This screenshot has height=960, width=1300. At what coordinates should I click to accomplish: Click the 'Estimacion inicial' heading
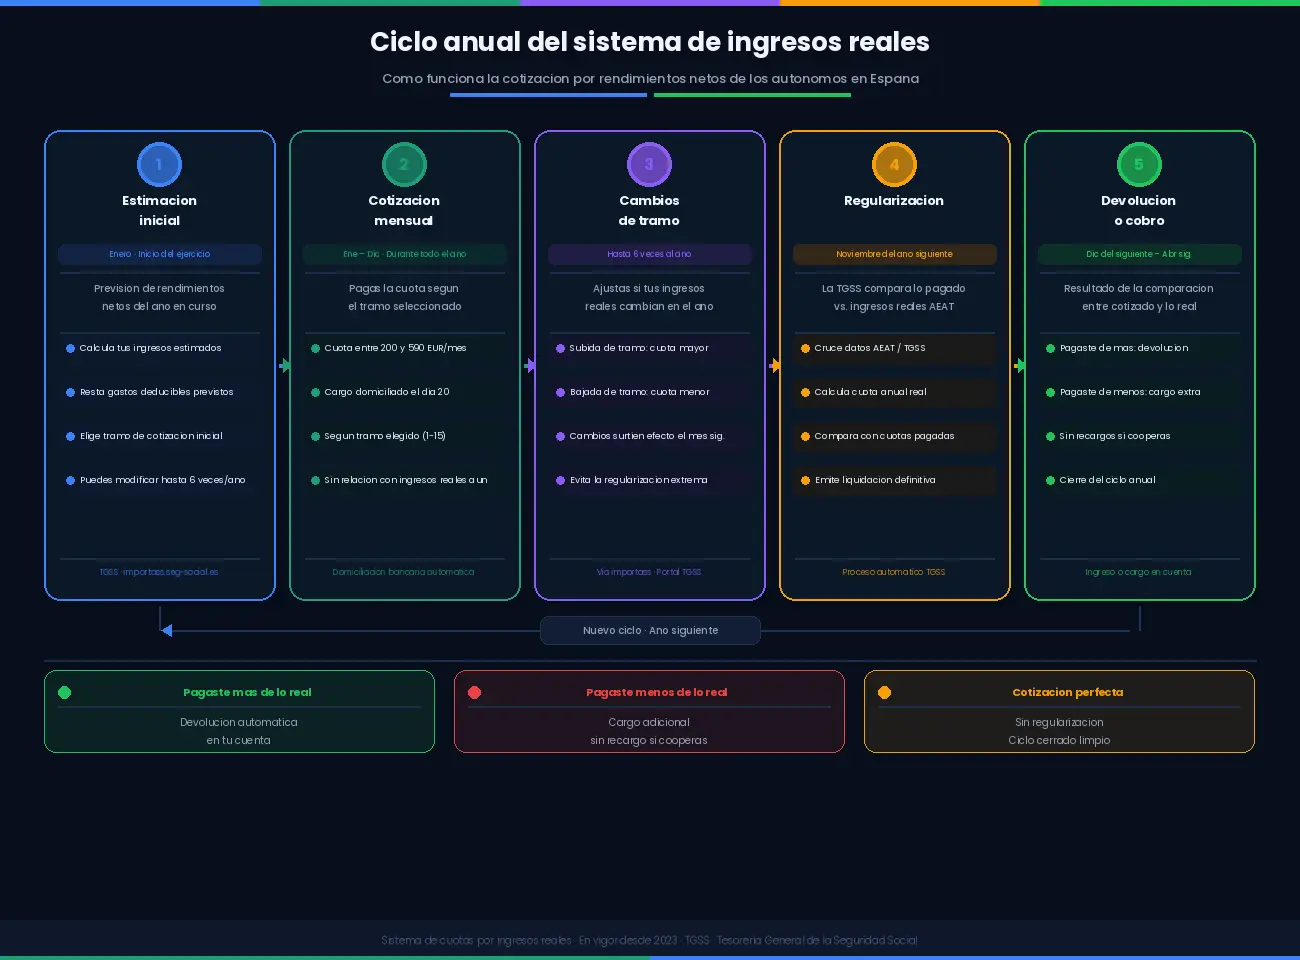pos(160,210)
